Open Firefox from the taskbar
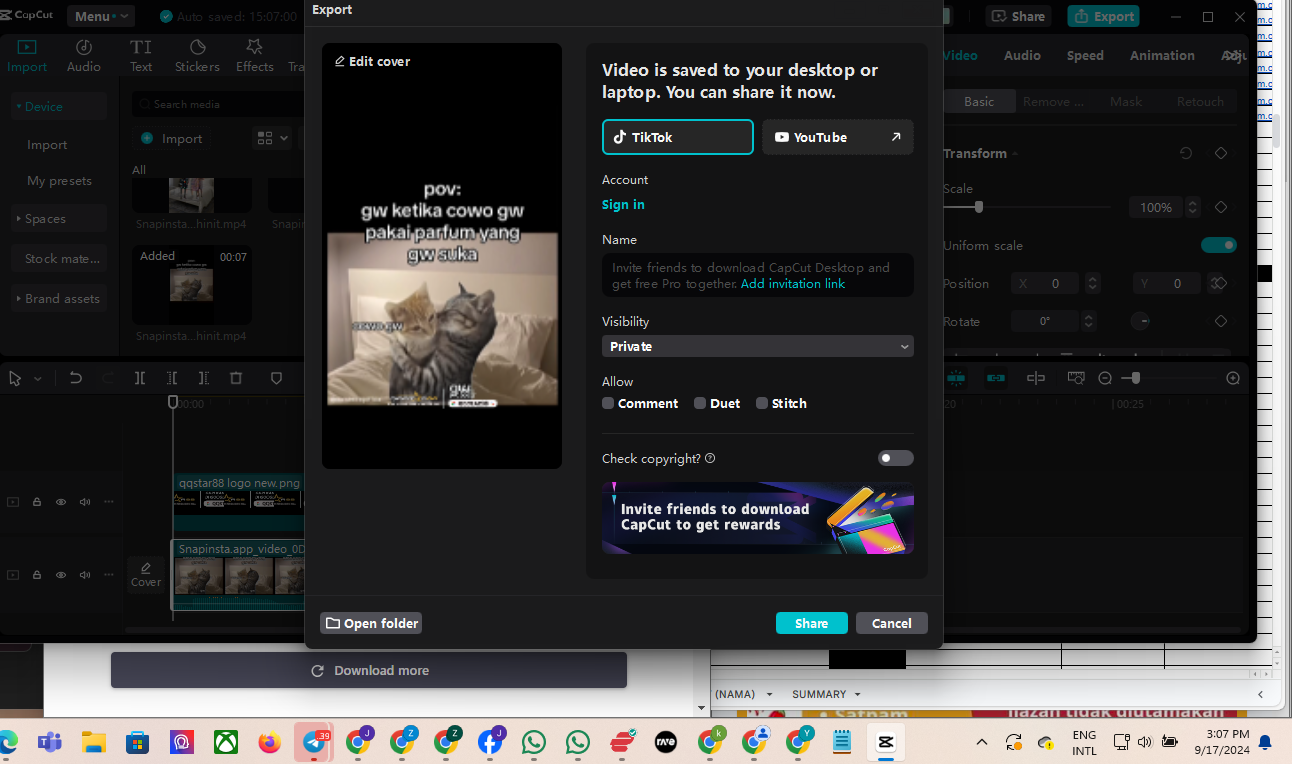1292x764 pixels. click(x=269, y=742)
